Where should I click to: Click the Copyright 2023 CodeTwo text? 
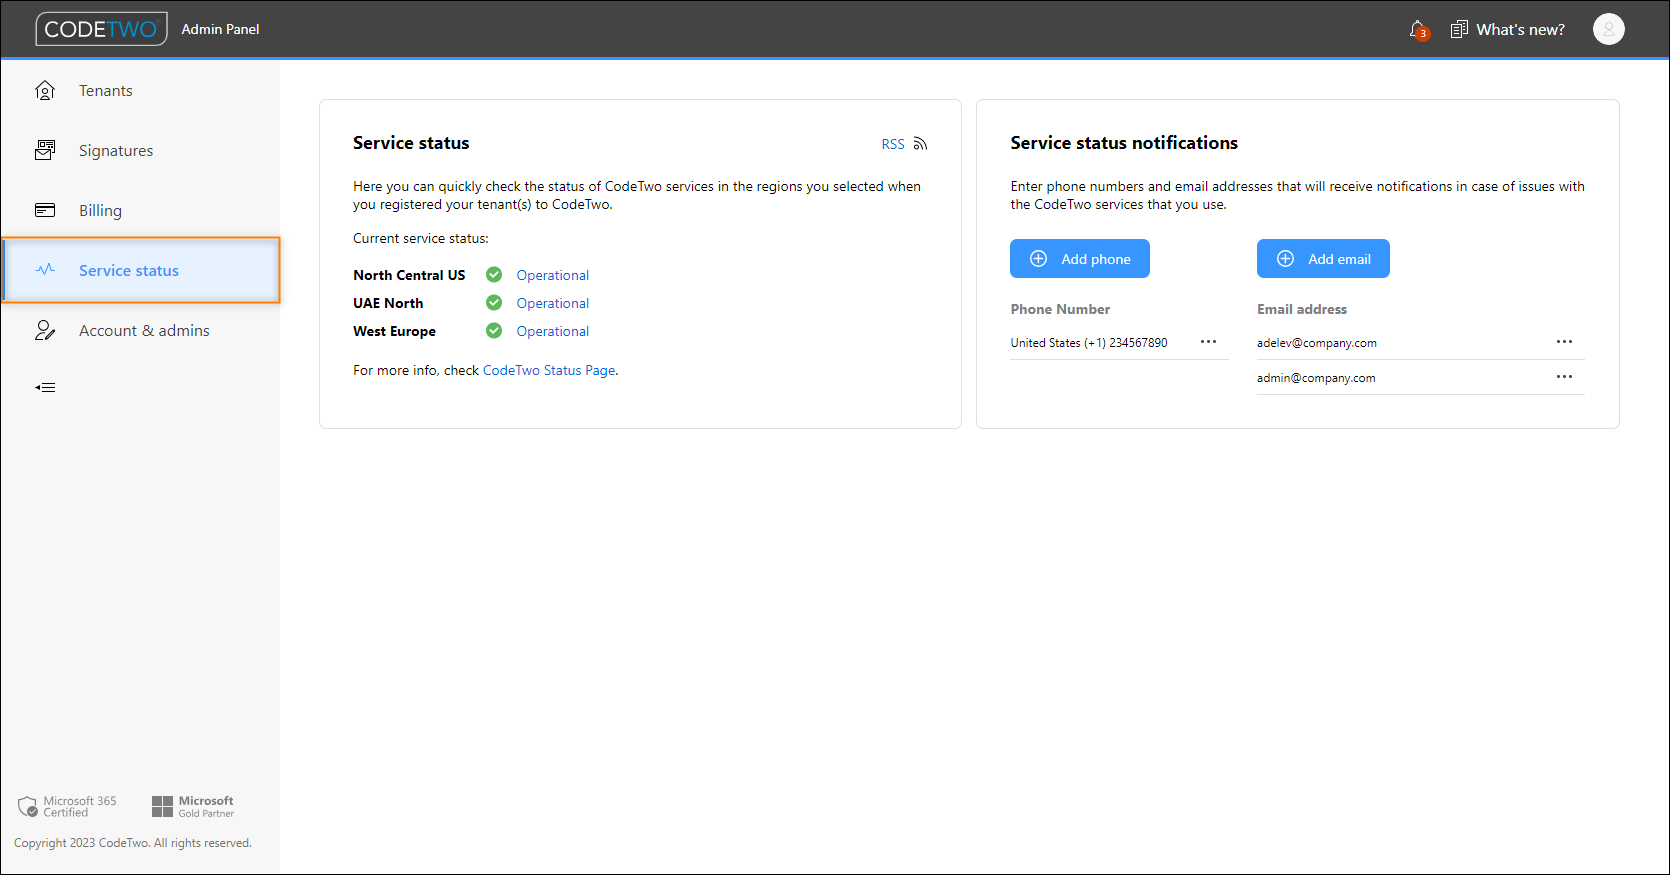coord(133,843)
